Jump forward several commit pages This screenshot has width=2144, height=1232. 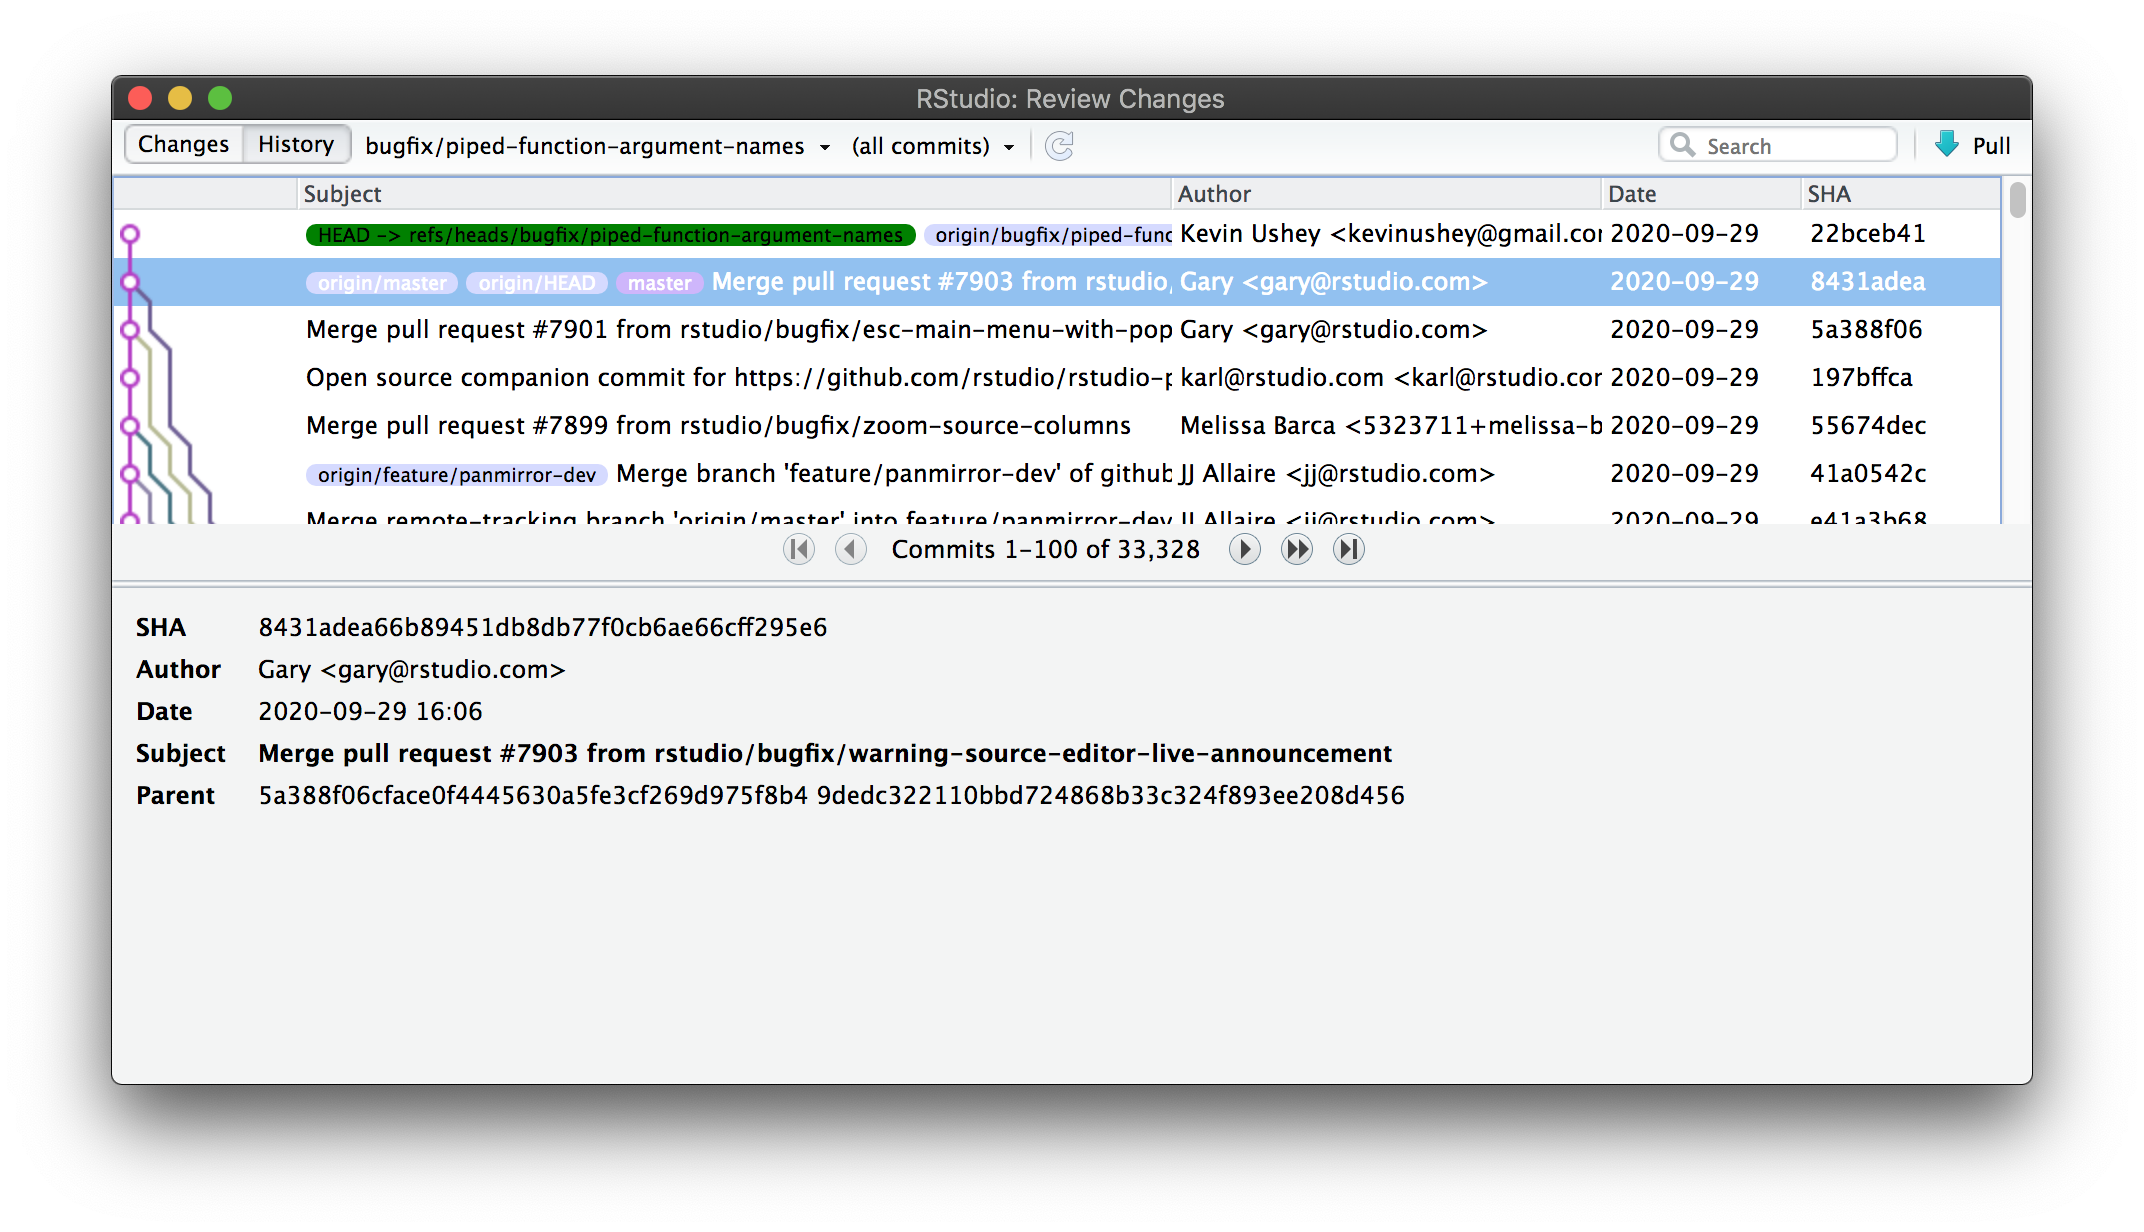(x=1296, y=549)
